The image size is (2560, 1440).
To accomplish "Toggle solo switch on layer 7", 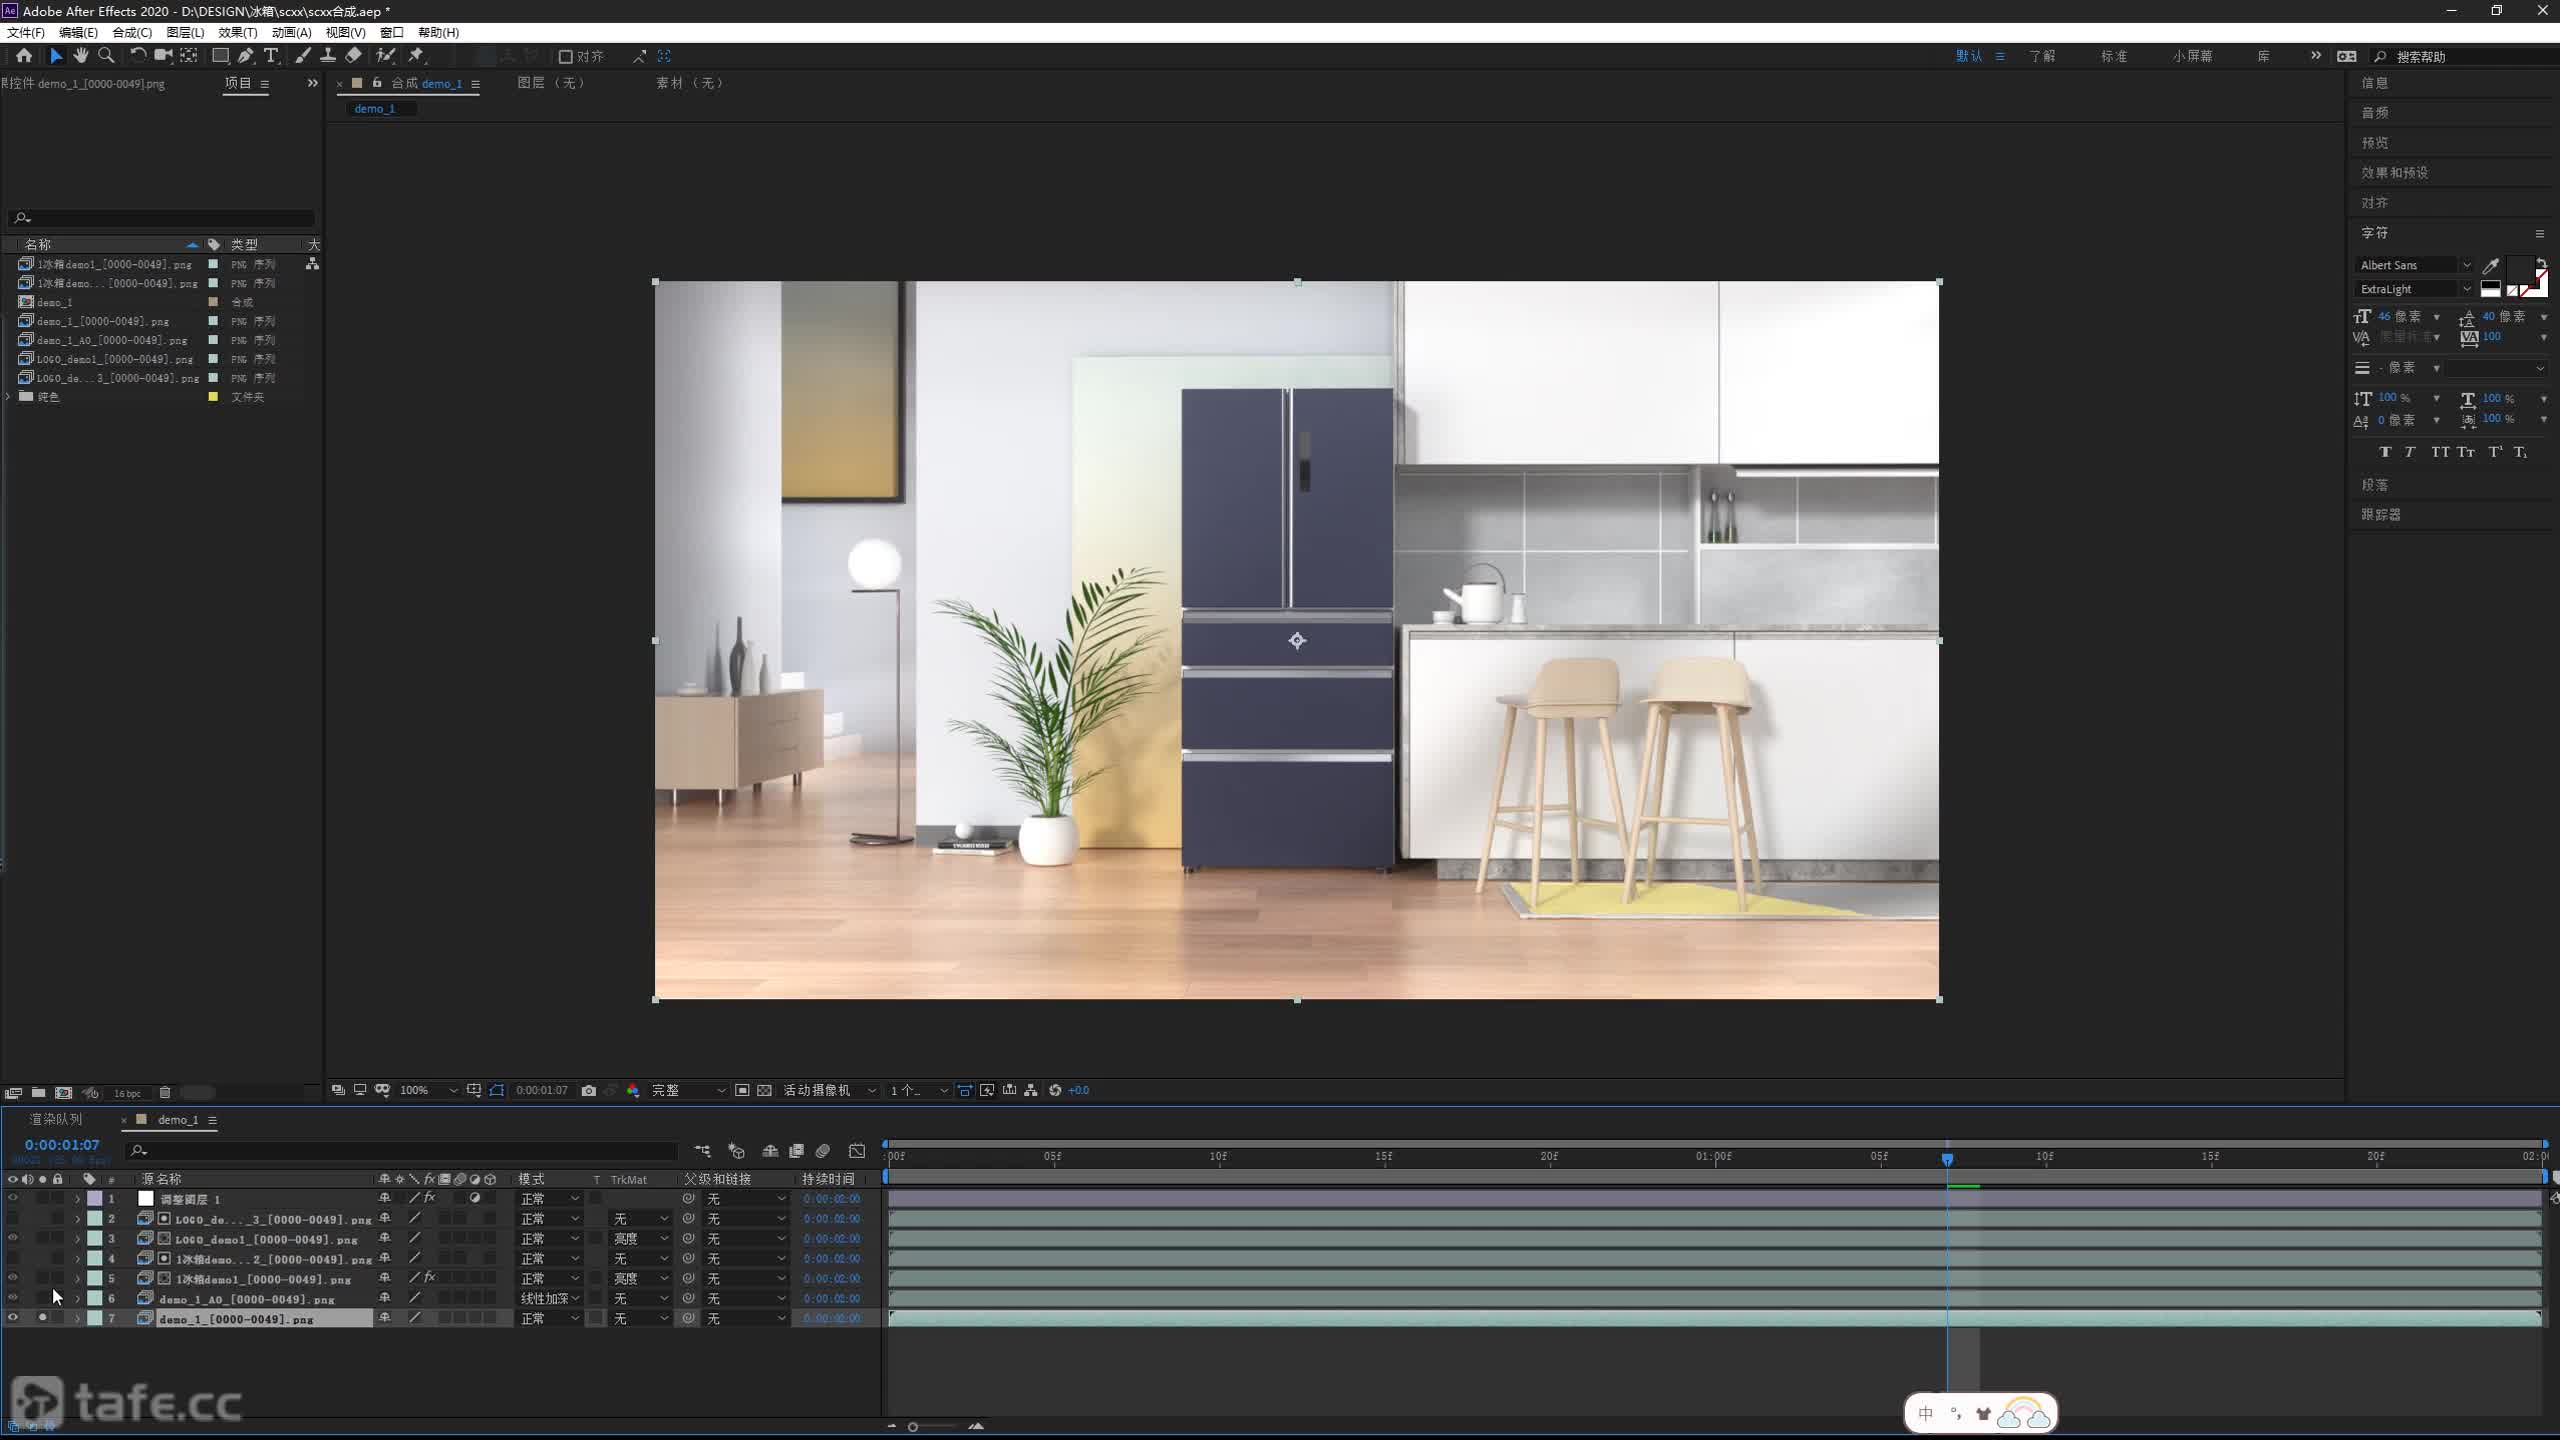I will 42,1318.
